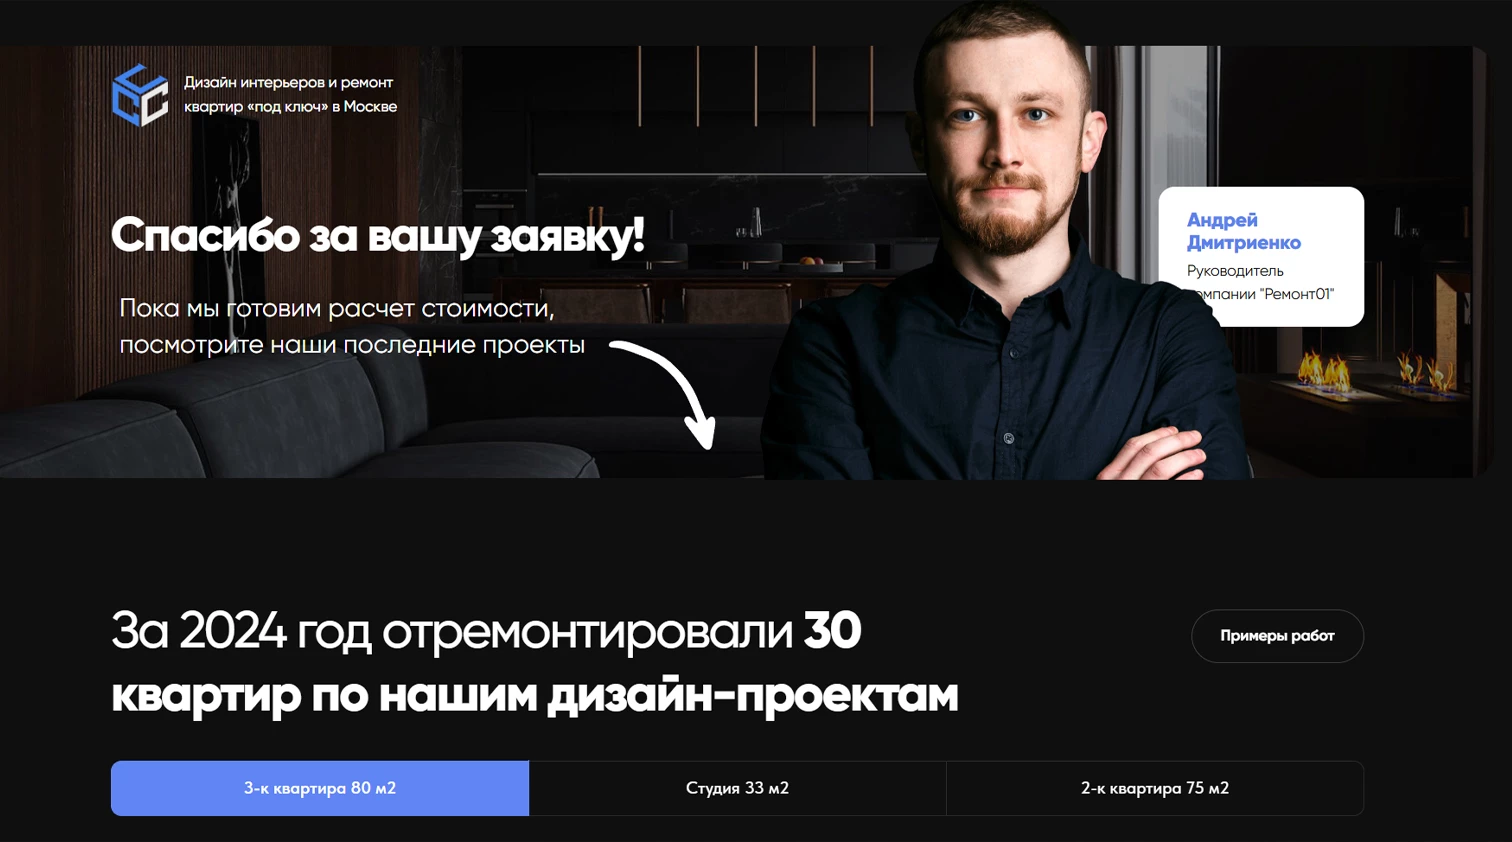Image resolution: width=1512 pixels, height=842 pixels.
Task: Click the name "Андрей Дмитриенко"
Action: [1243, 231]
